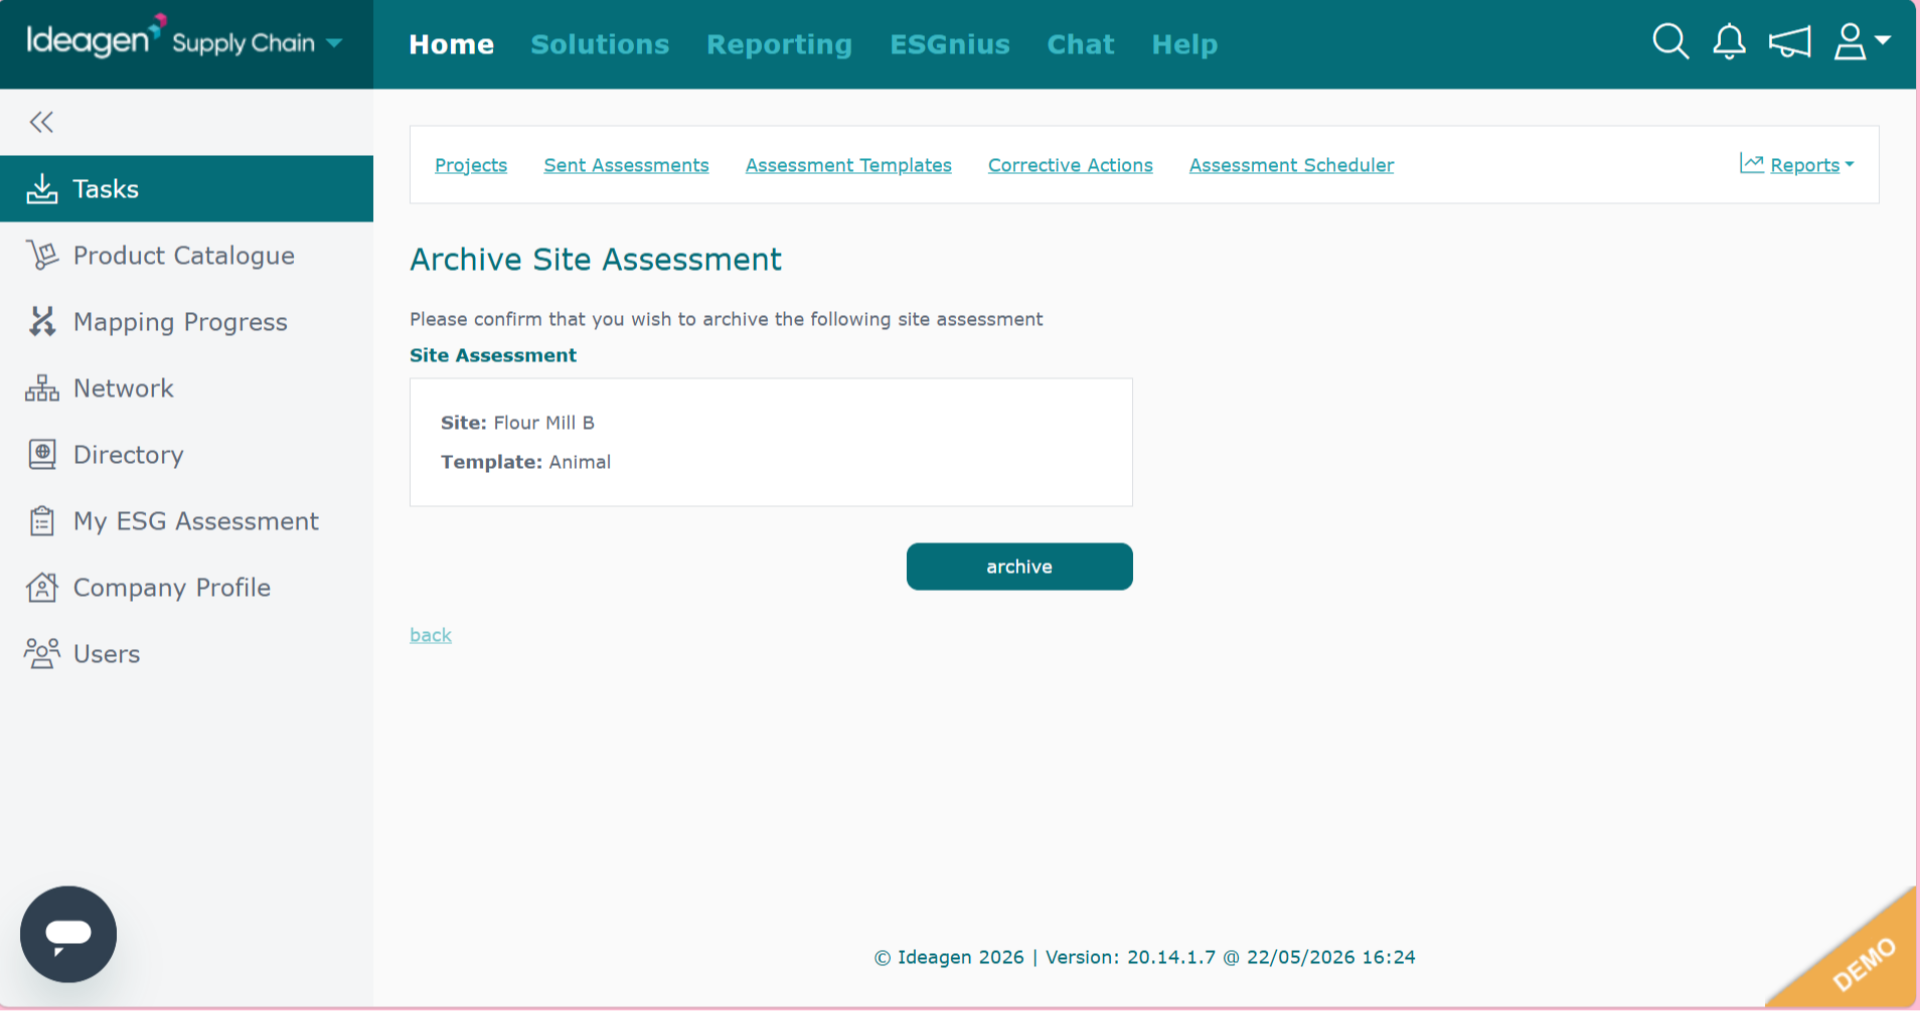This screenshot has width=1920, height=1011.
Task: Open announcements megaphone icon
Action: coord(1789,42)
